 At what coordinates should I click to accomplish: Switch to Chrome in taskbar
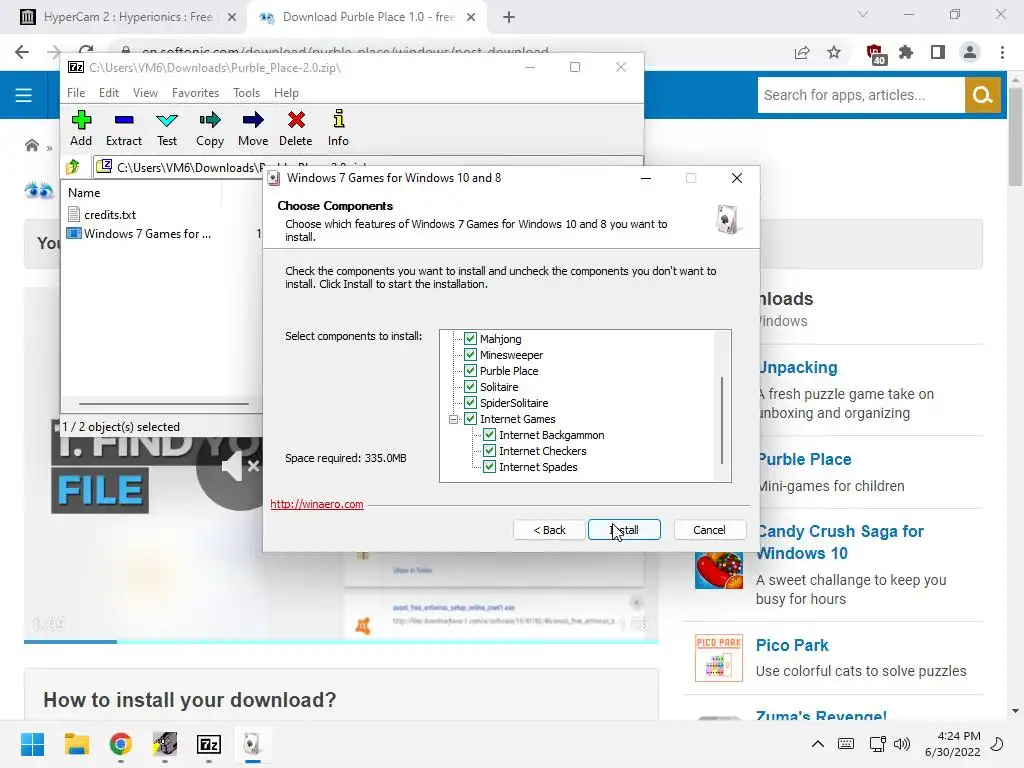[121, 744]
